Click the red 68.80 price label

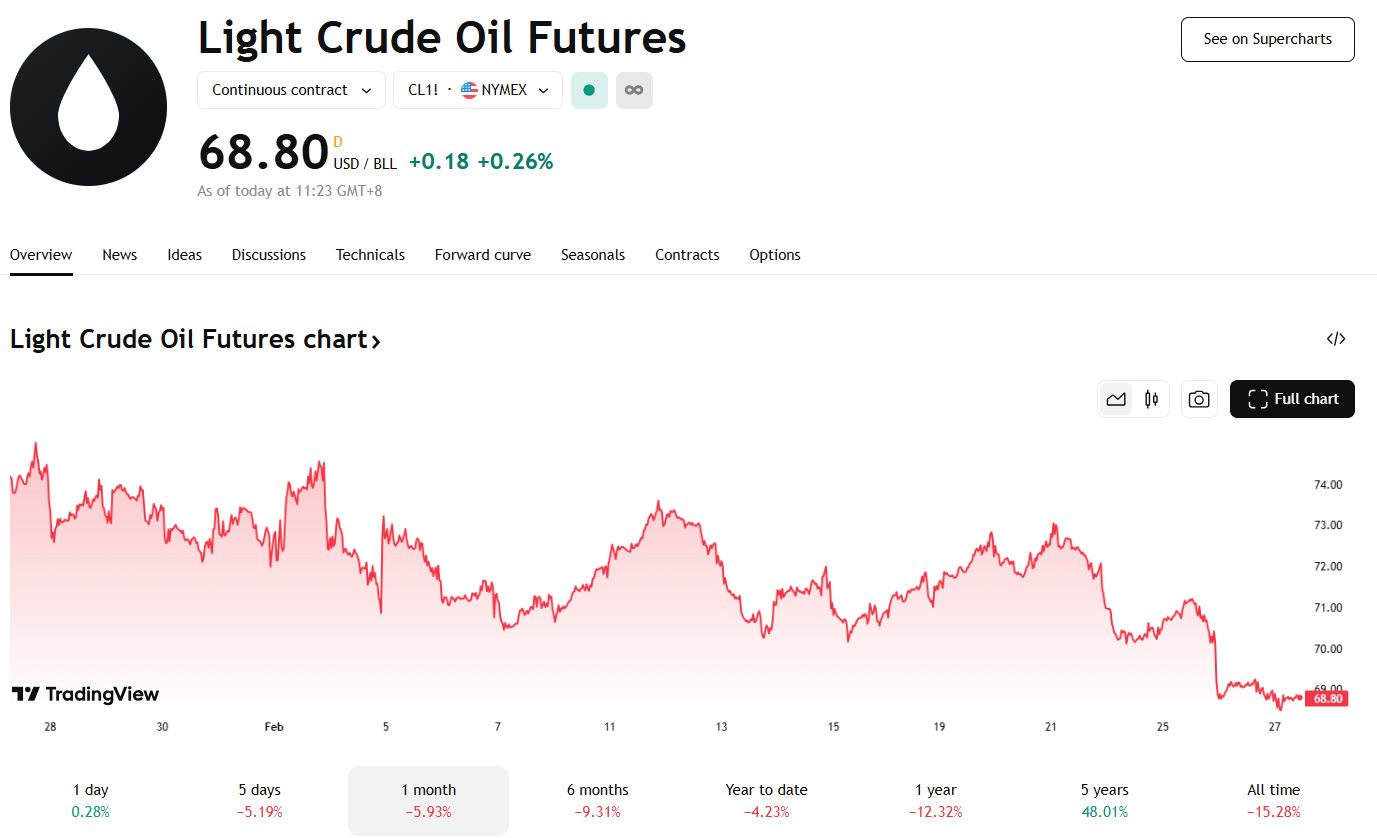[x=1326, y=699]
